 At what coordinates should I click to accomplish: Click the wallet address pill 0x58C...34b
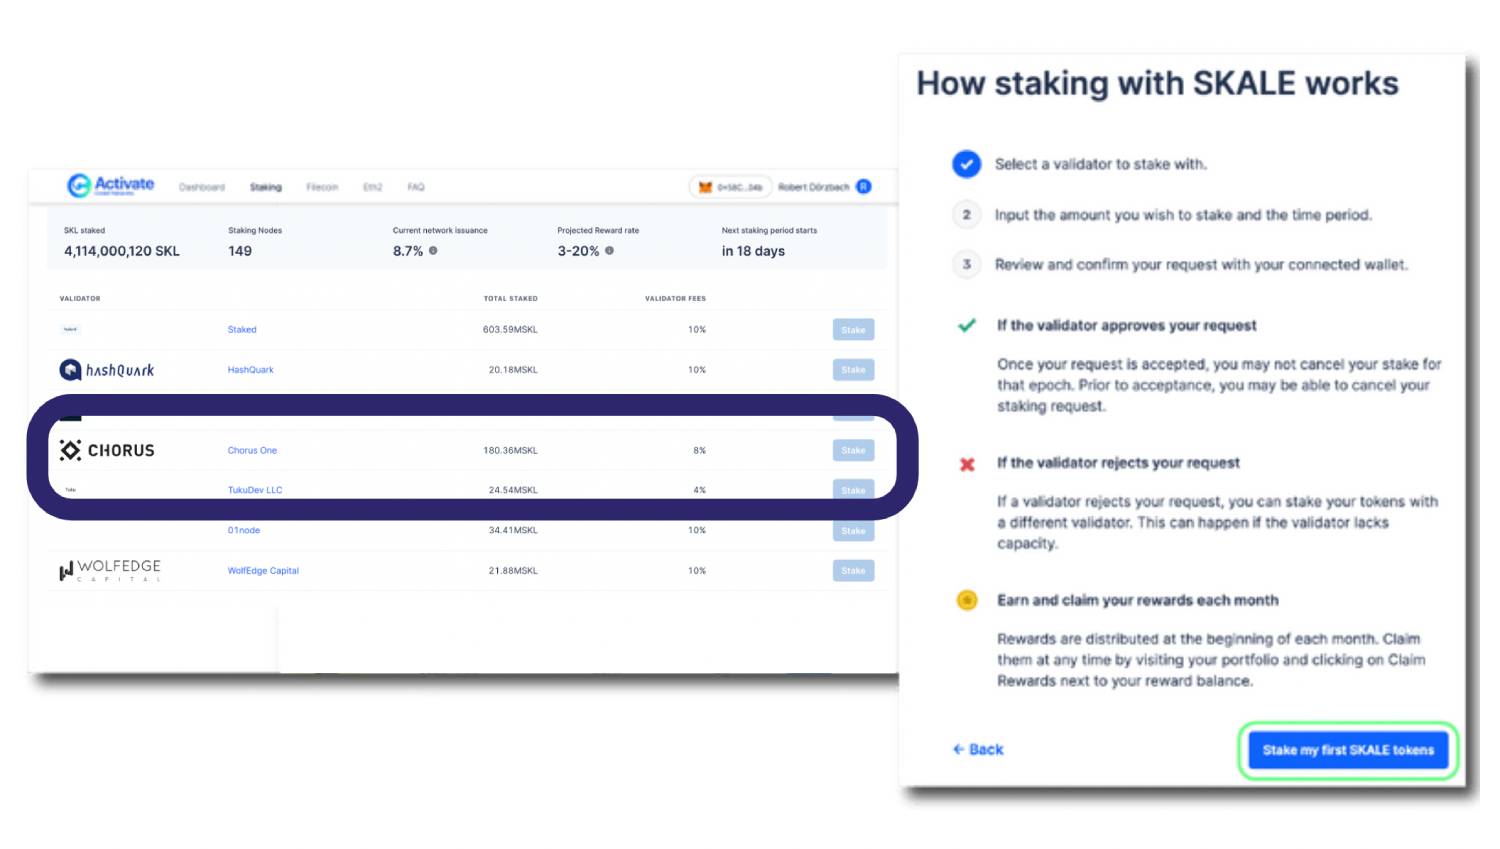click(x=730, y=186)
